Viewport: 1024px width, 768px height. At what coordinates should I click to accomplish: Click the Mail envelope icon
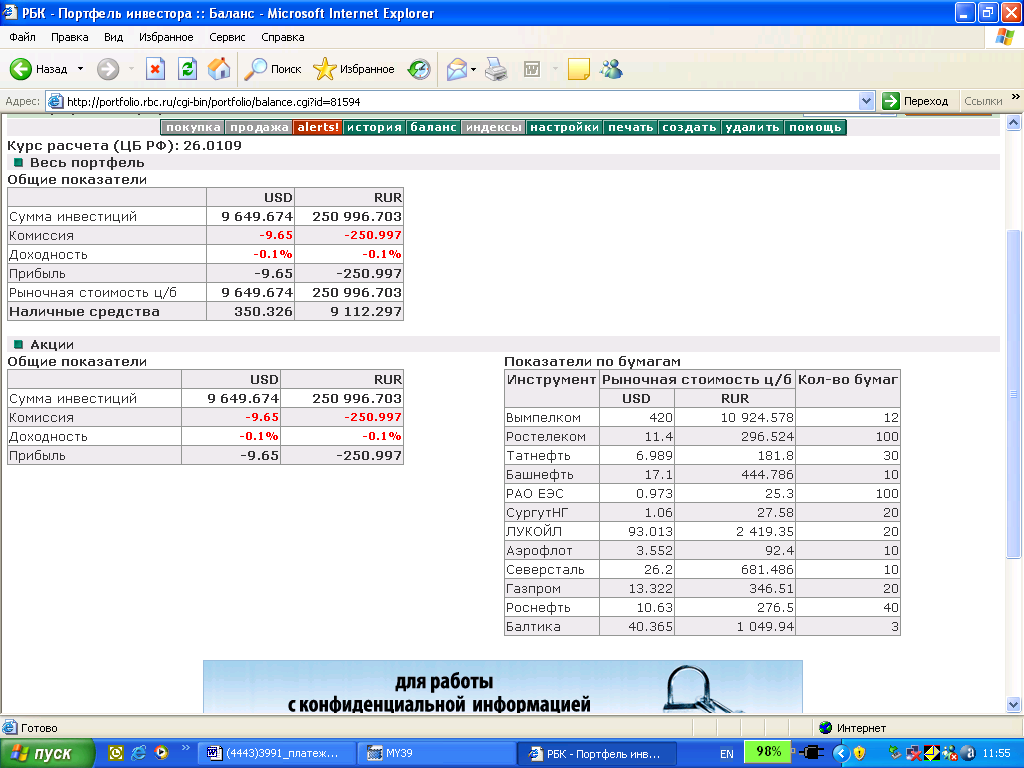457,69
